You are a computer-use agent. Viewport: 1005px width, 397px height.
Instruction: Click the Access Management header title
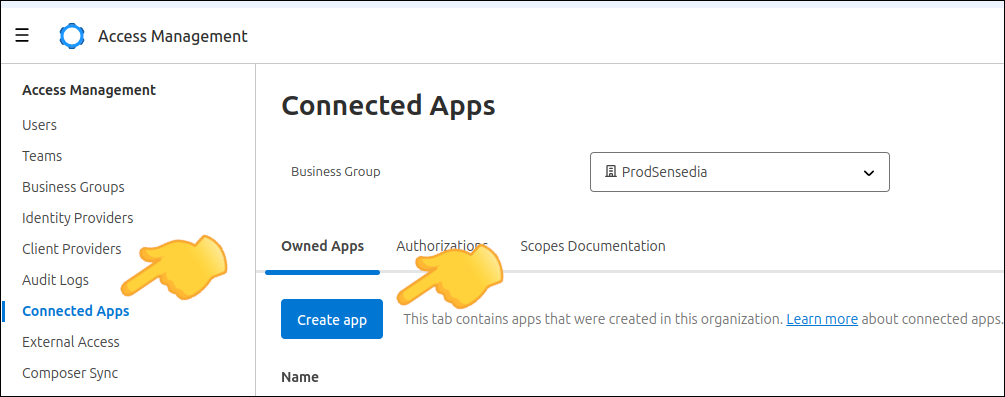172,36
